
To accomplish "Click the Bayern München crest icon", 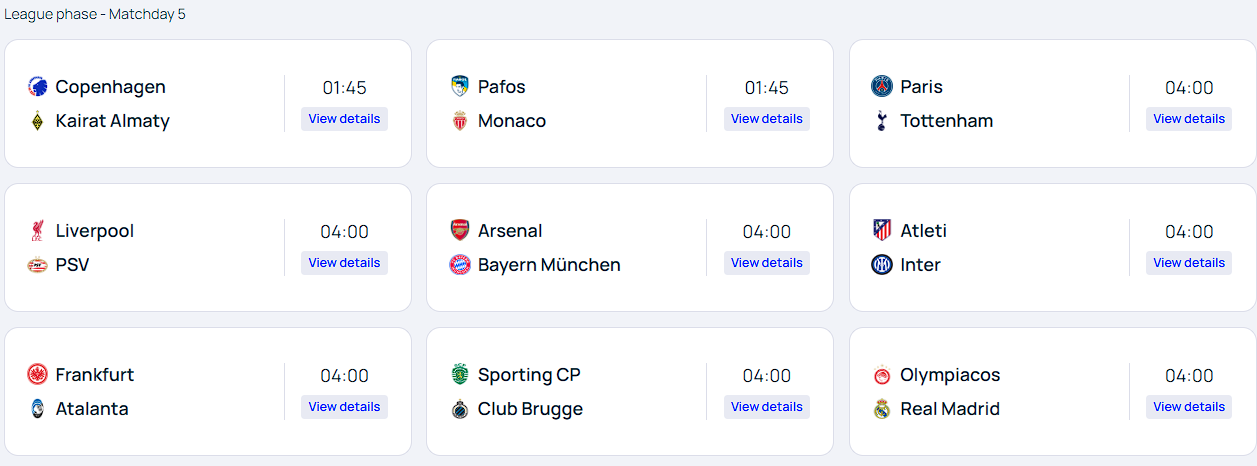I will pyautogui.click(x=459, y=265).
